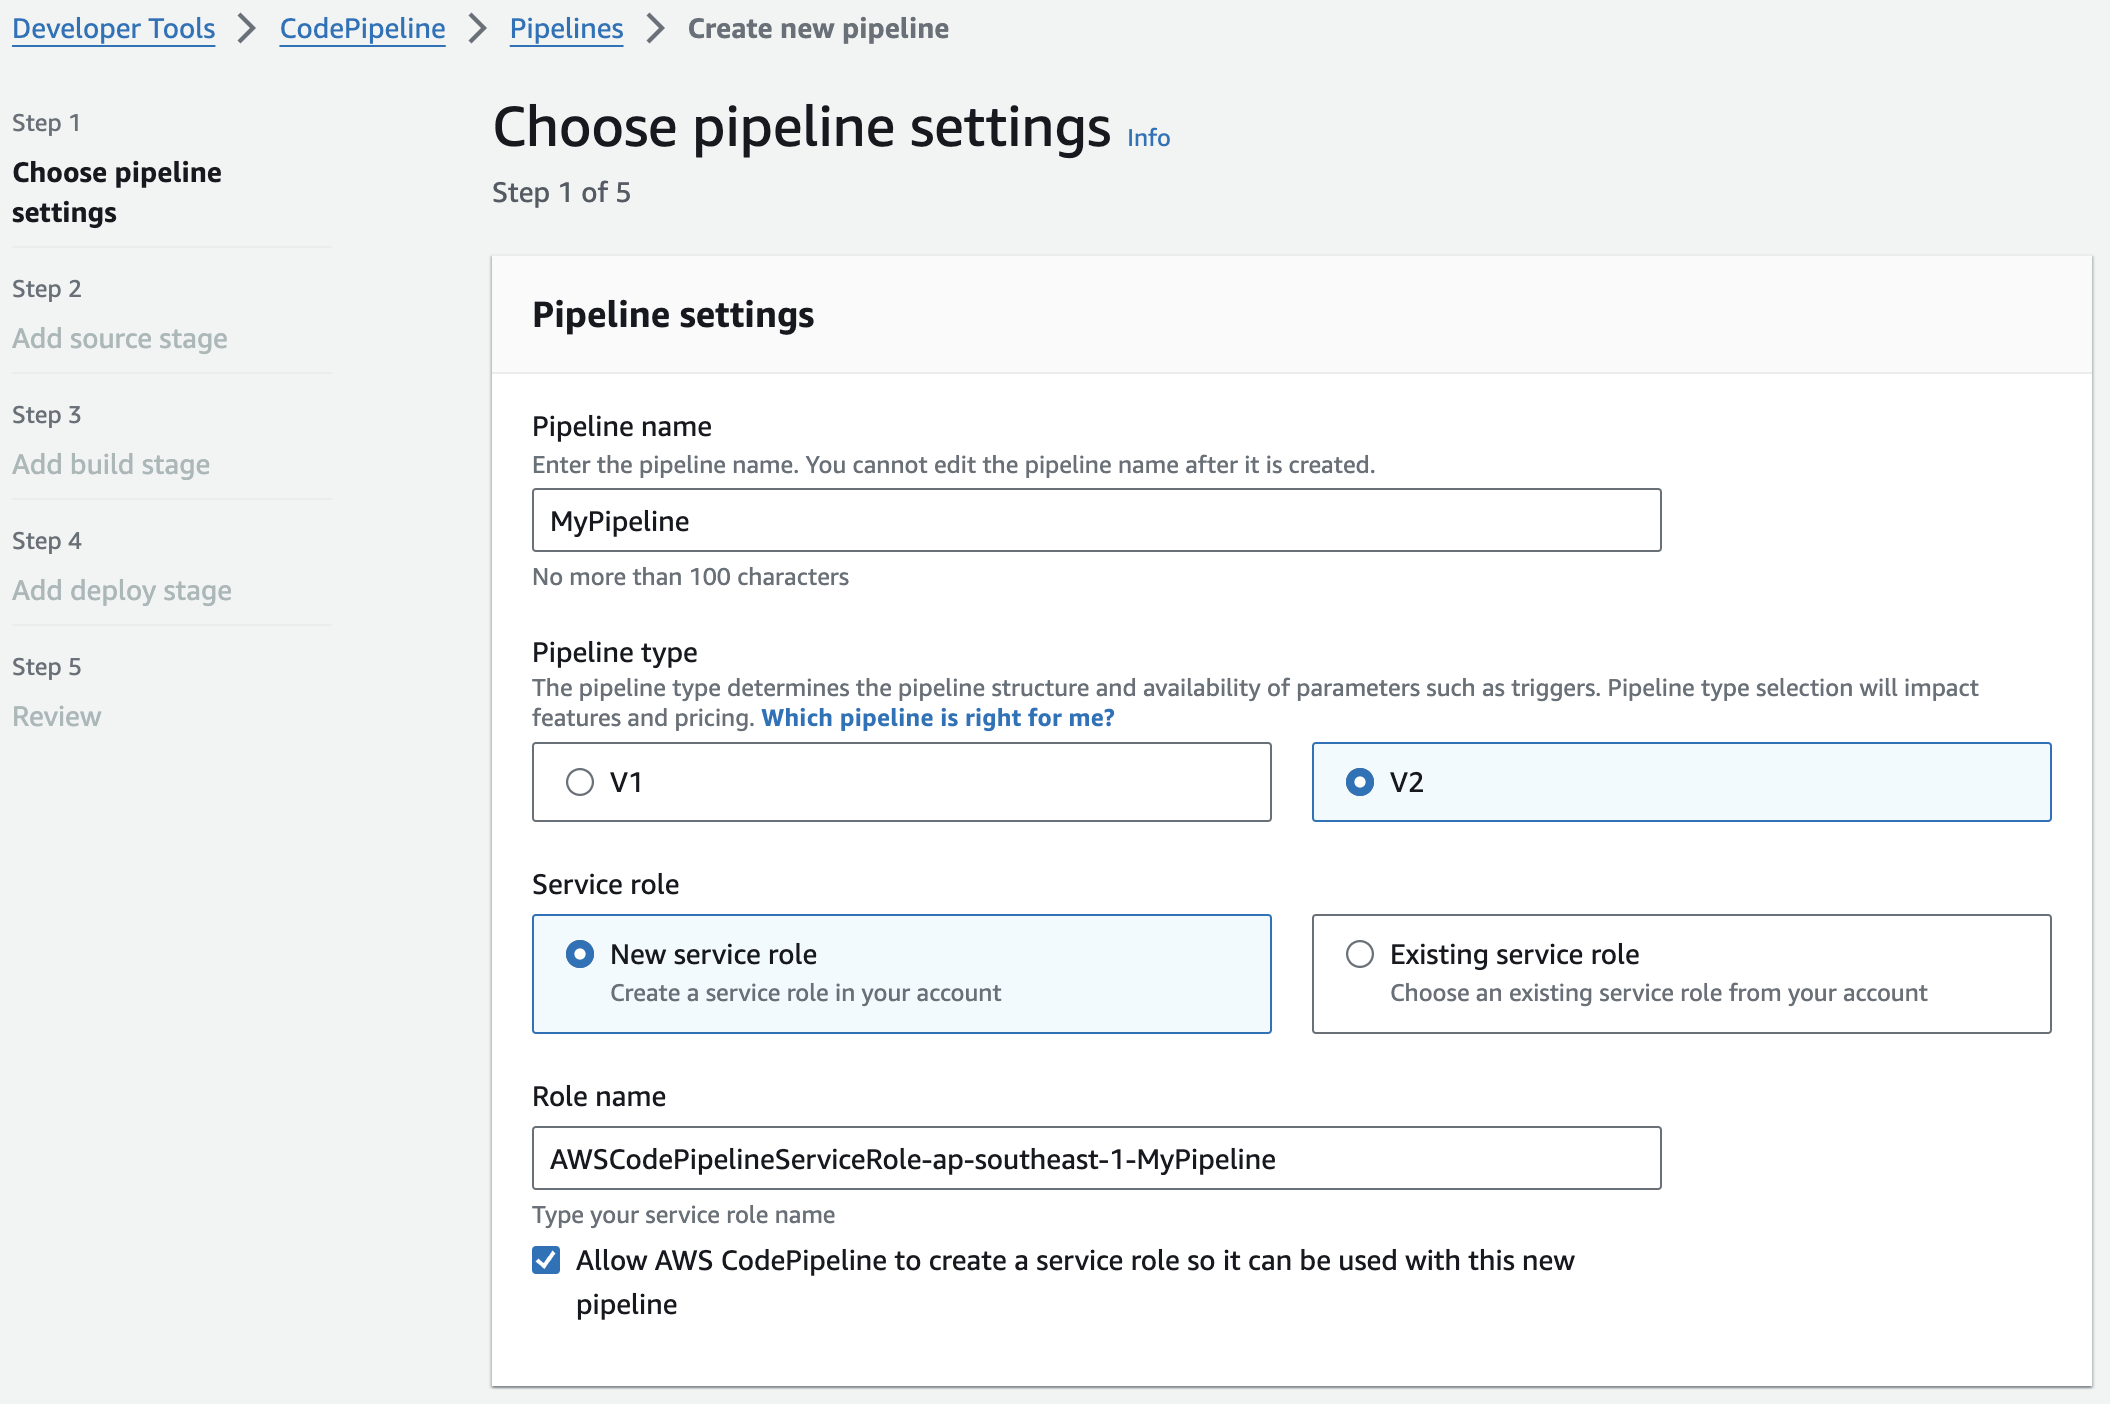
Task: Click Add source stage step
Action: pos(120,338)
